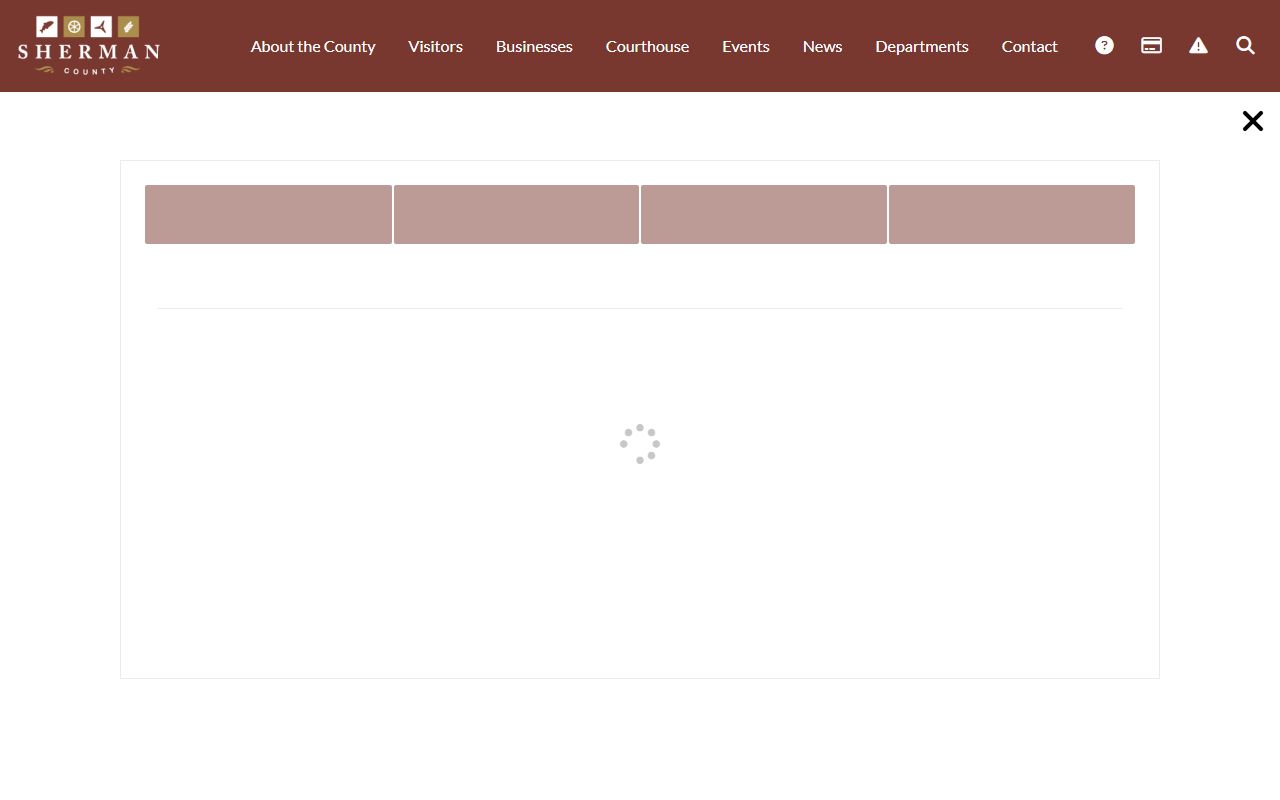Select the third blank tab placeholder

tap(764, 214)
